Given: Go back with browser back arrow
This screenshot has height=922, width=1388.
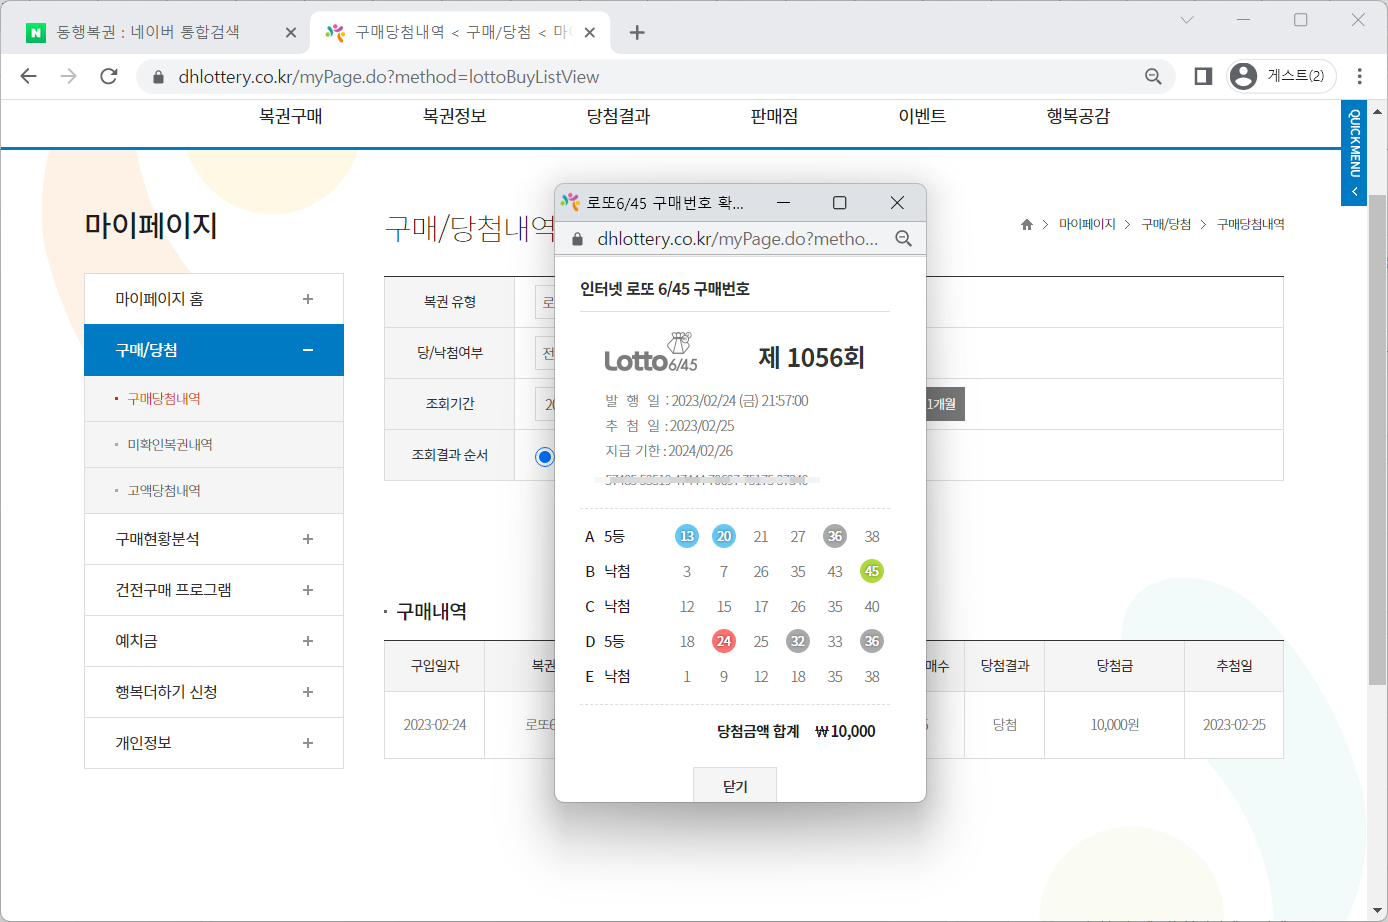Looking at the screenshot, I should (28, 76).
